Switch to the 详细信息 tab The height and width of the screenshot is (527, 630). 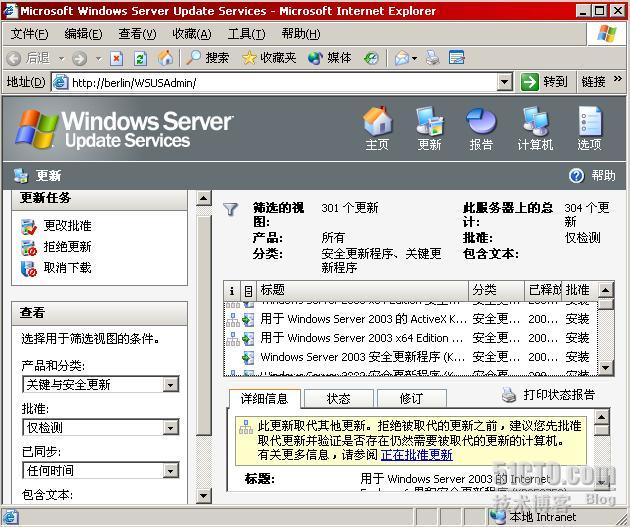click(x=264, y=398)
